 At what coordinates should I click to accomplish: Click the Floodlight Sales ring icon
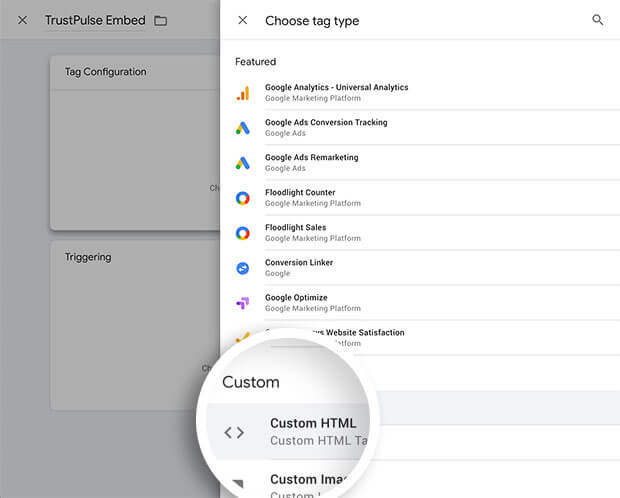(243, 233)
